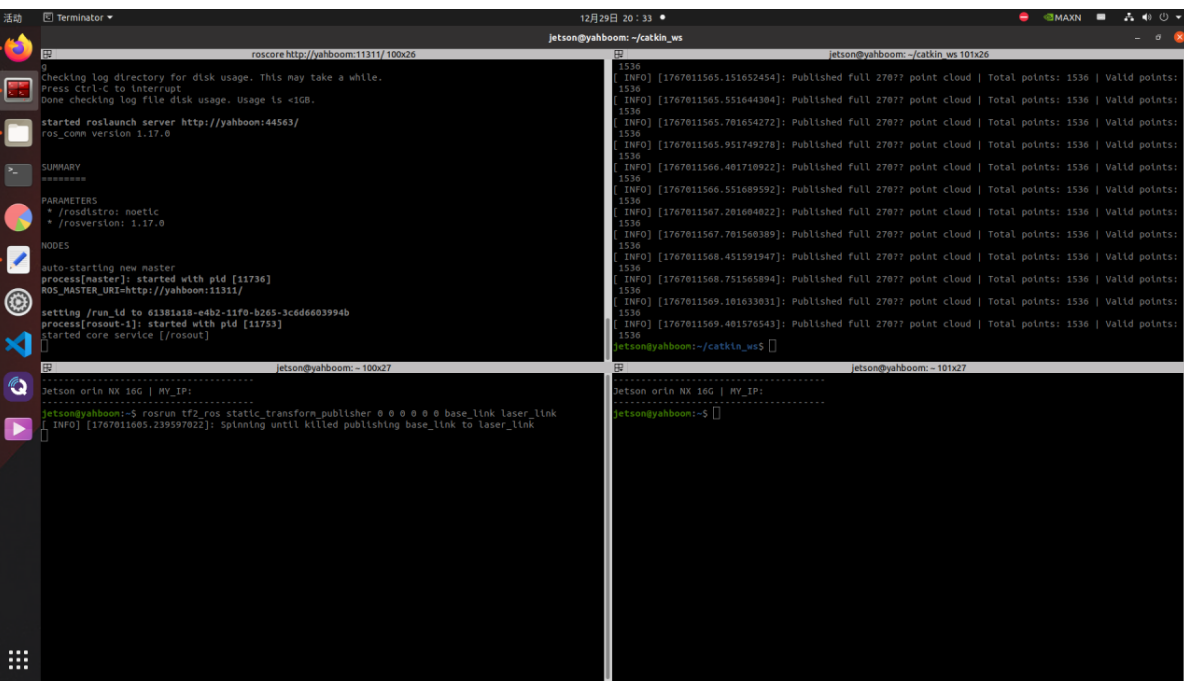Expand the system menu arrow at top right
1184x683 pixels.
1178,17
